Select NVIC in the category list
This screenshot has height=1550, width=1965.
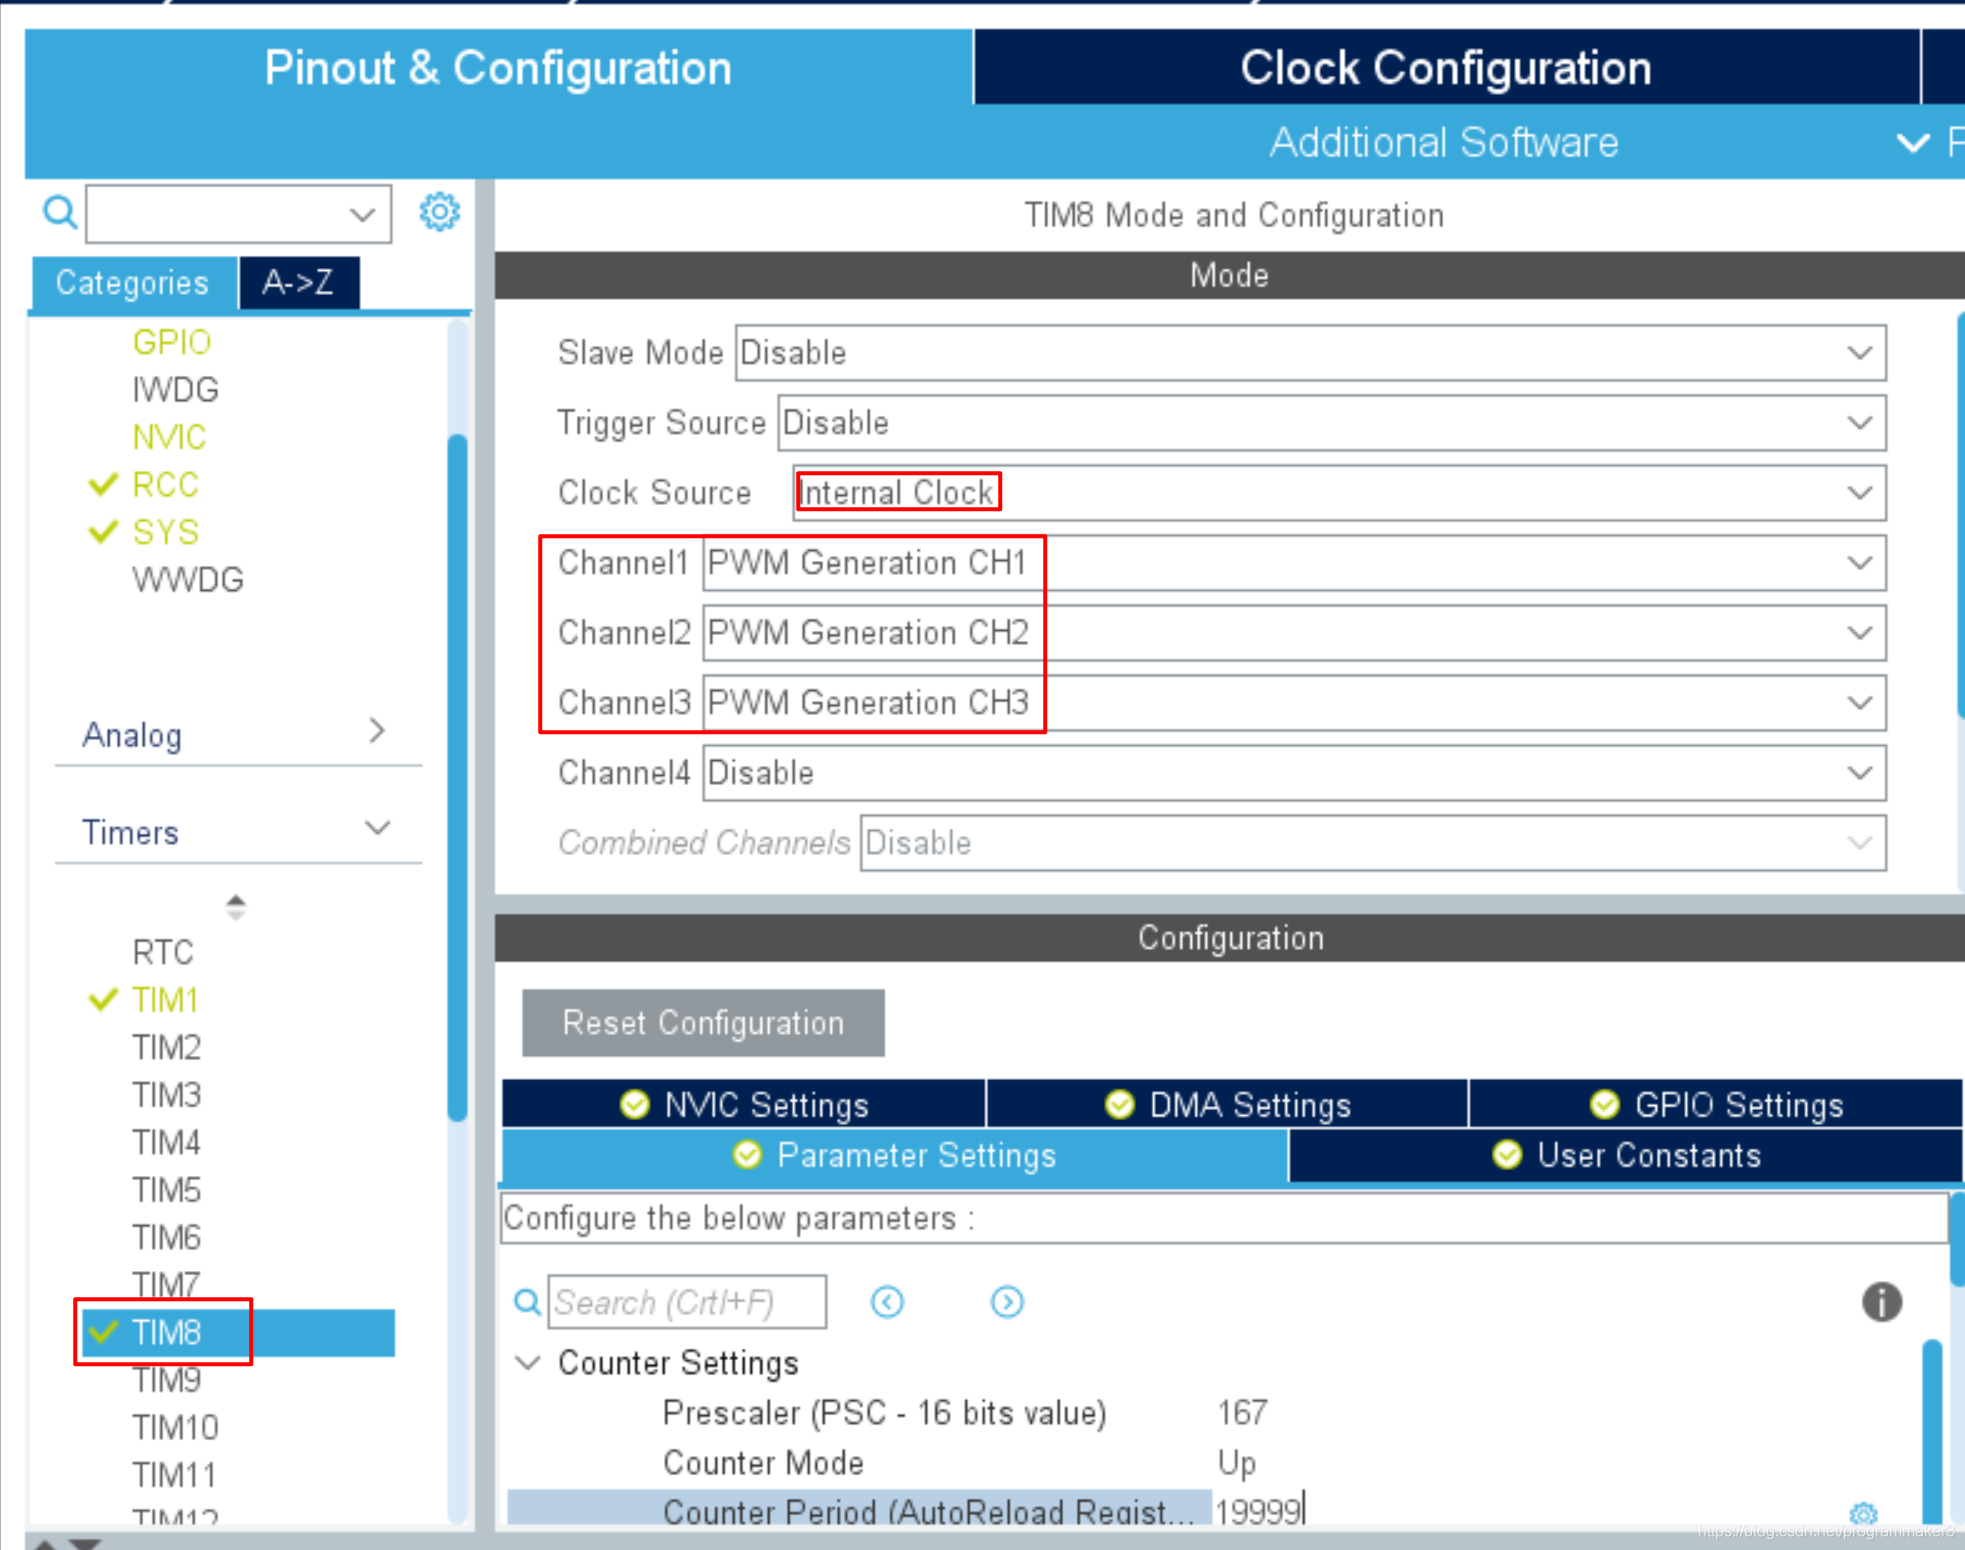(x=169, y=437)
